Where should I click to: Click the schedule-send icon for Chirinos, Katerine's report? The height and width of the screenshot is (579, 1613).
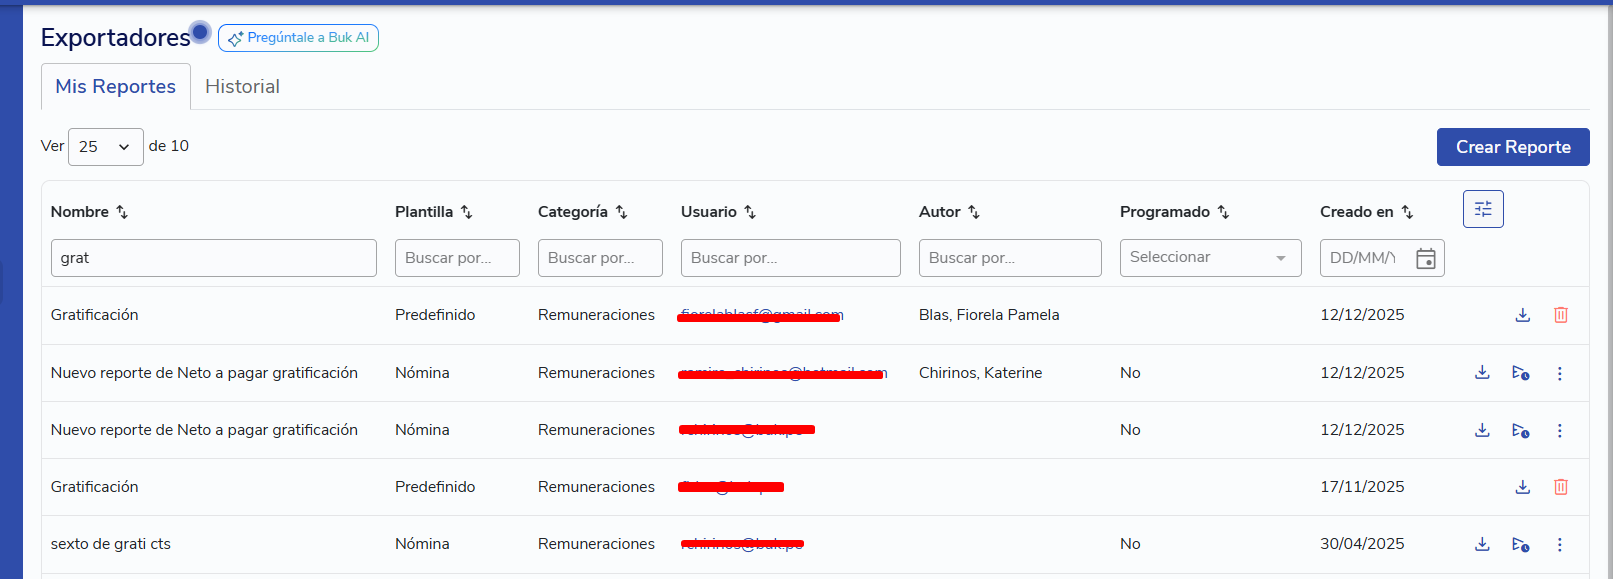(x=1520, y=373)
